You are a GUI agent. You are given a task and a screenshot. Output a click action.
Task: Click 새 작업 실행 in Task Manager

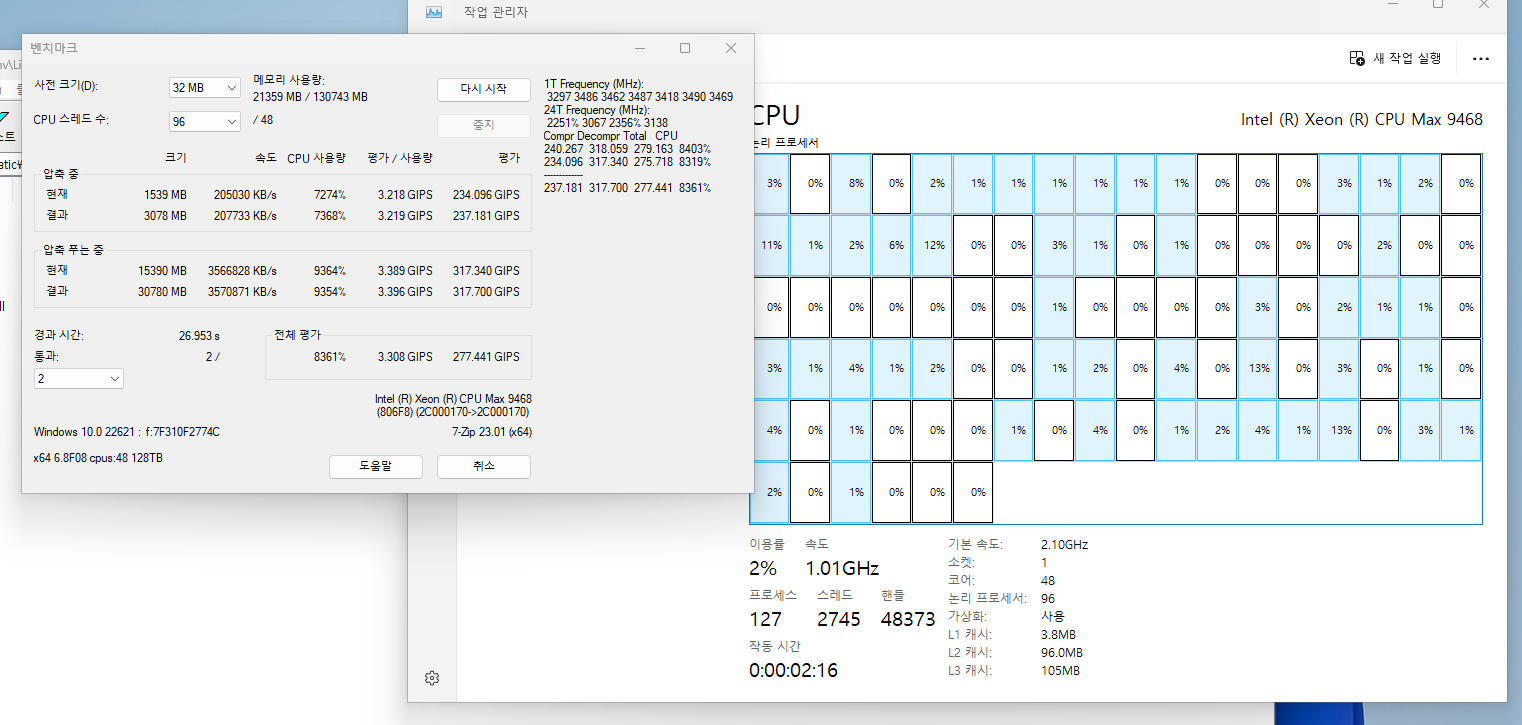(x=1395, y=58)
